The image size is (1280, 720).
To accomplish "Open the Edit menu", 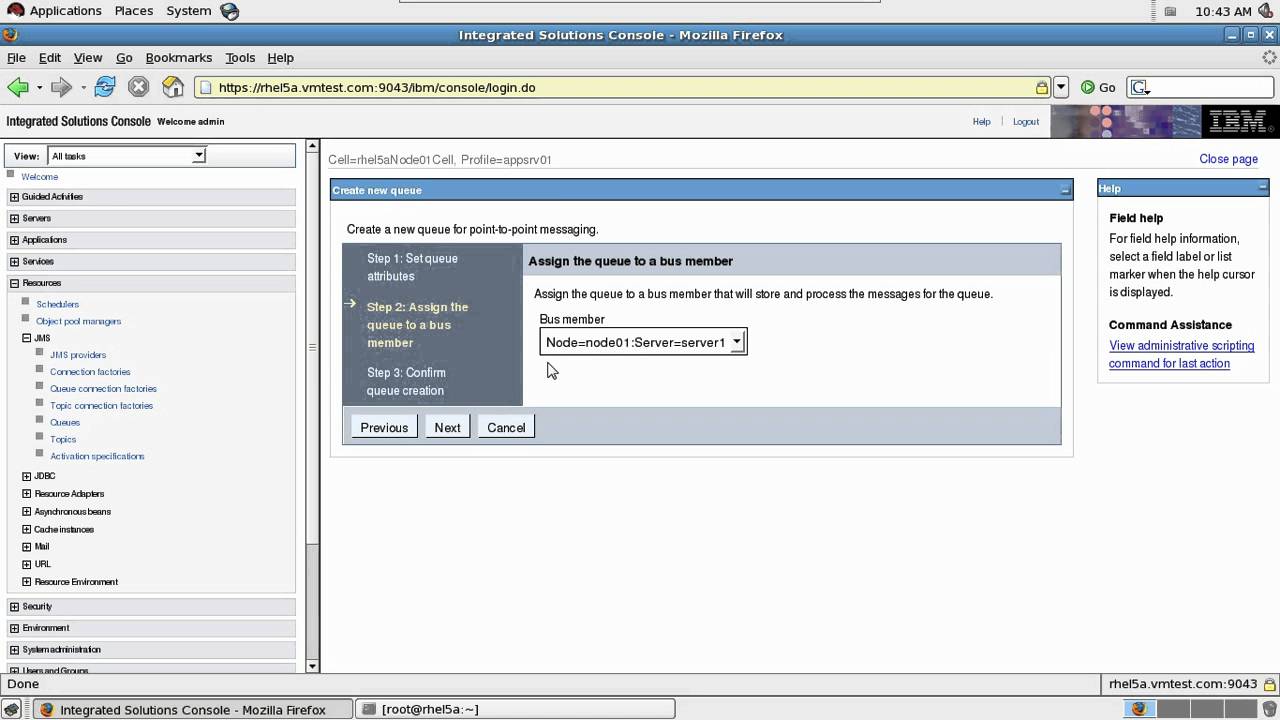I will point(49,58).
